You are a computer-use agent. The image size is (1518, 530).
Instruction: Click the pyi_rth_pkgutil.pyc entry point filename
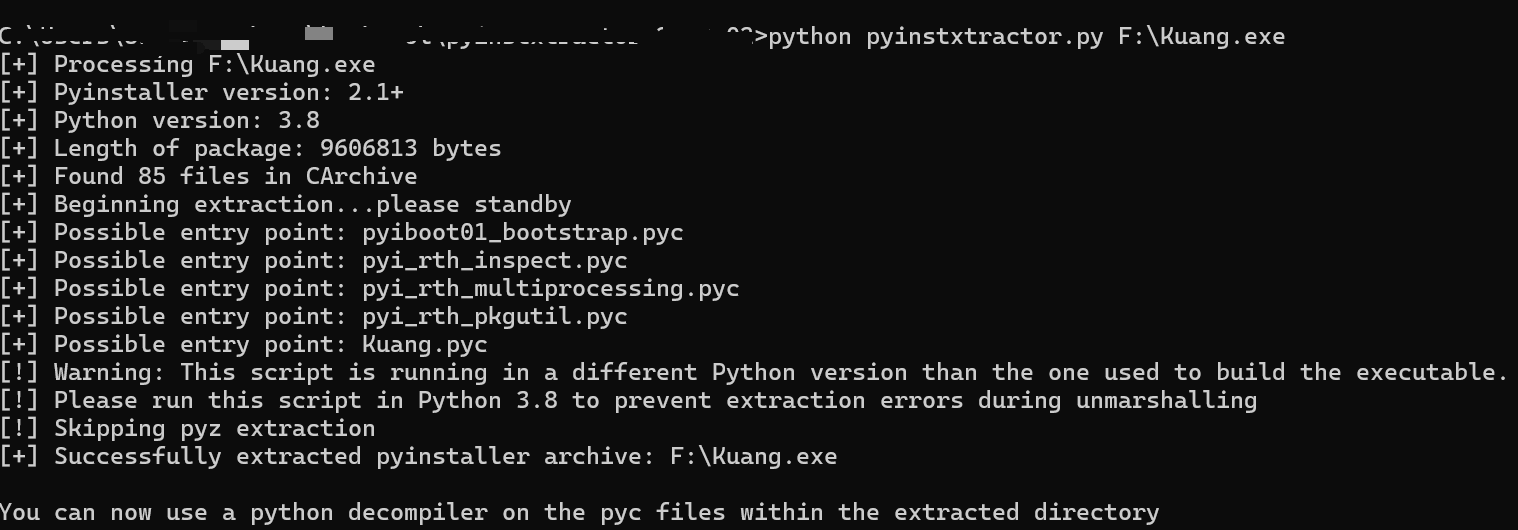pyautogui.click(x=495, y=317)
